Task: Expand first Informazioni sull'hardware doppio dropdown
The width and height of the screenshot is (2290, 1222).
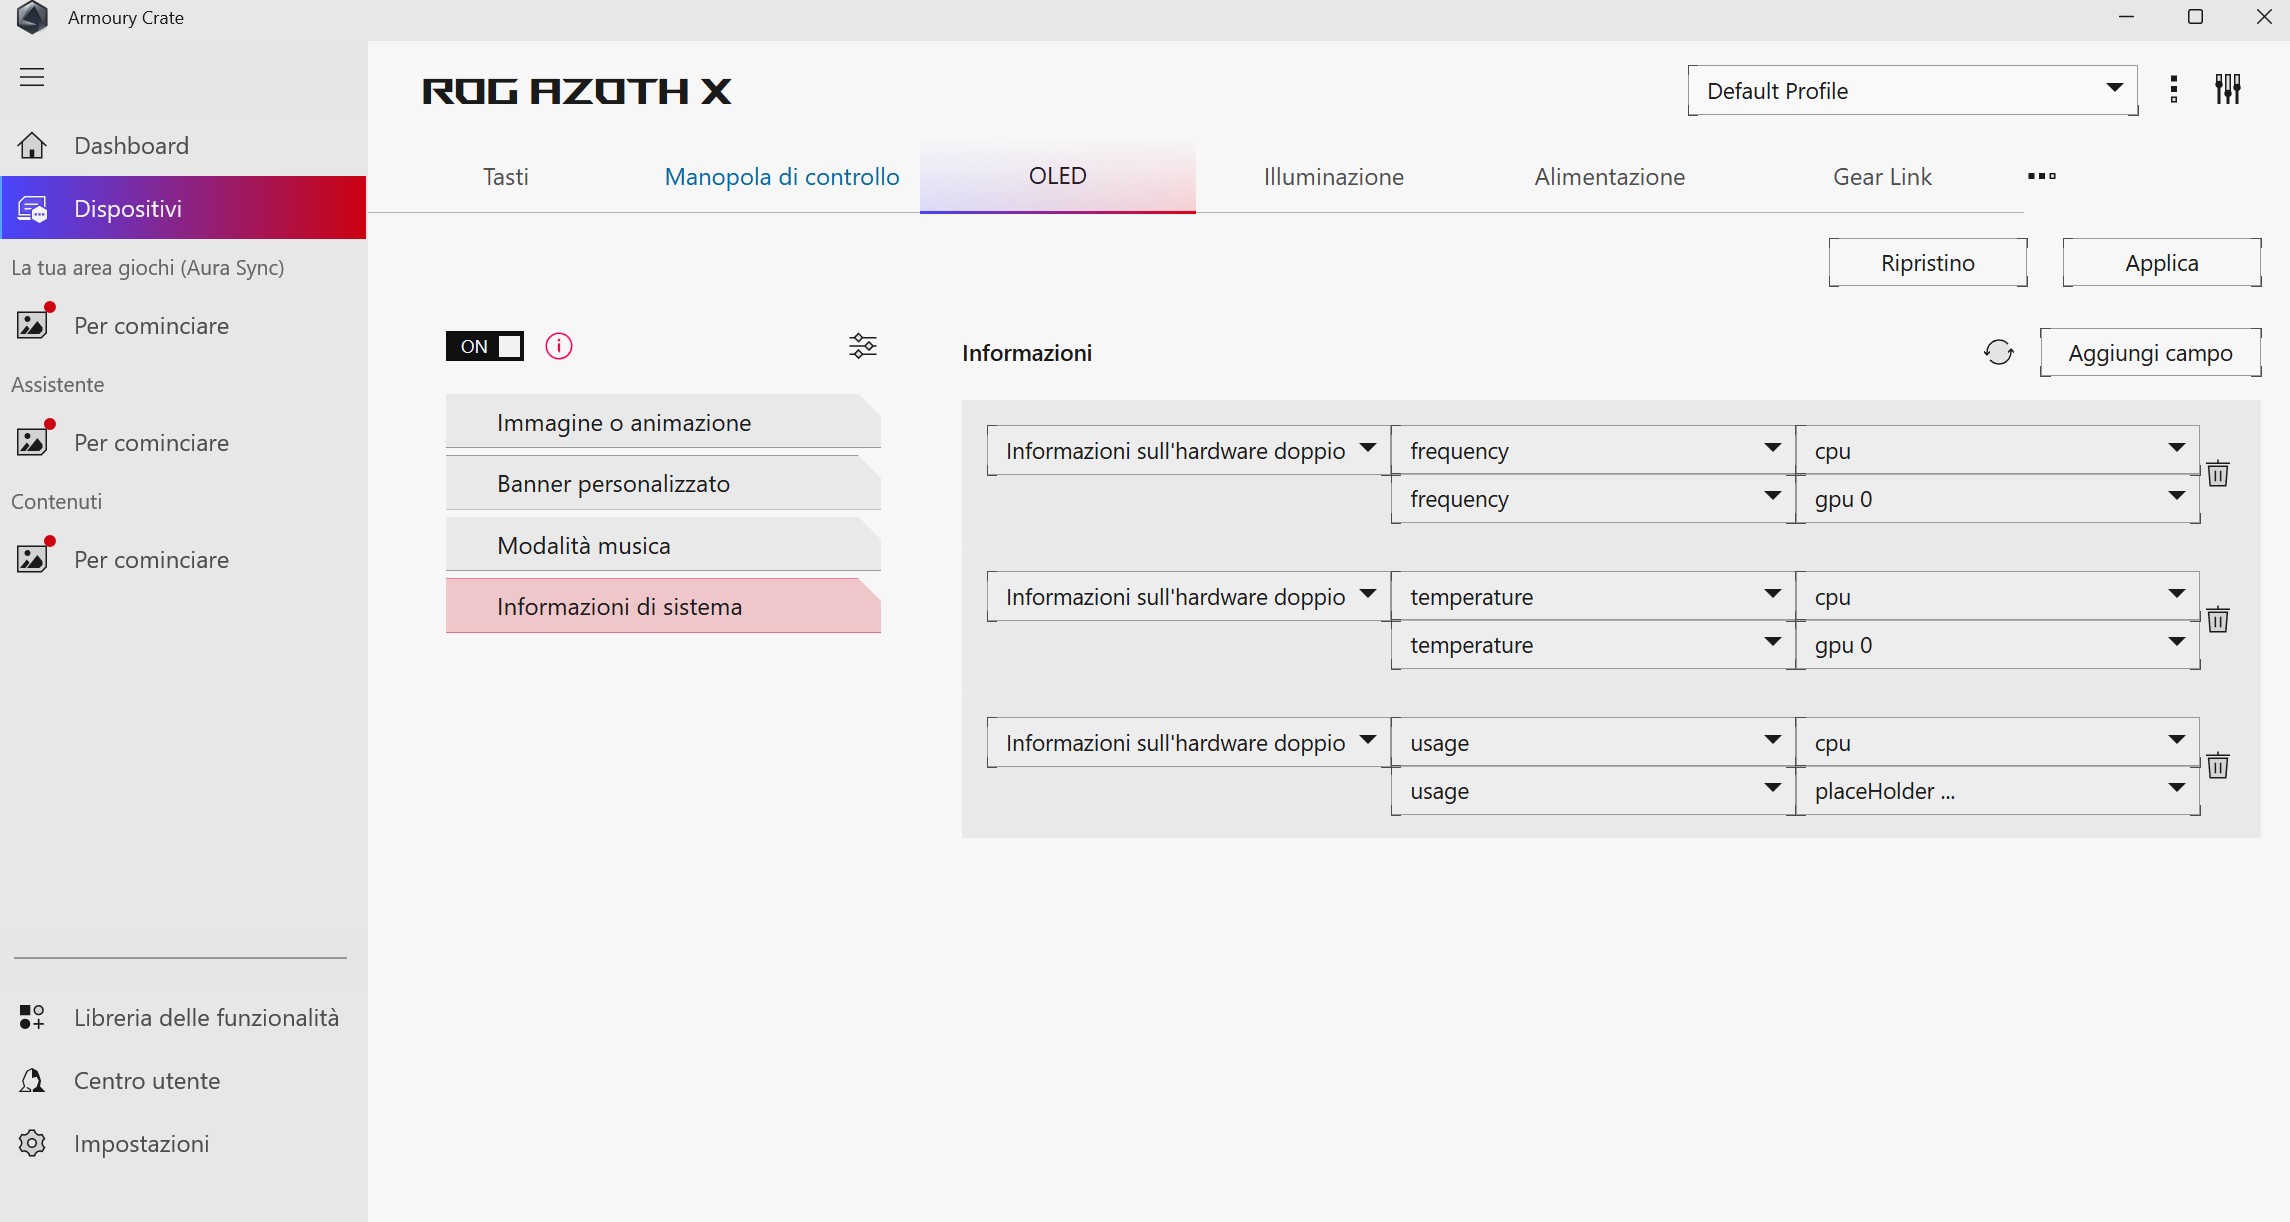Action: pyautogui.click(x=1189, y=450)
